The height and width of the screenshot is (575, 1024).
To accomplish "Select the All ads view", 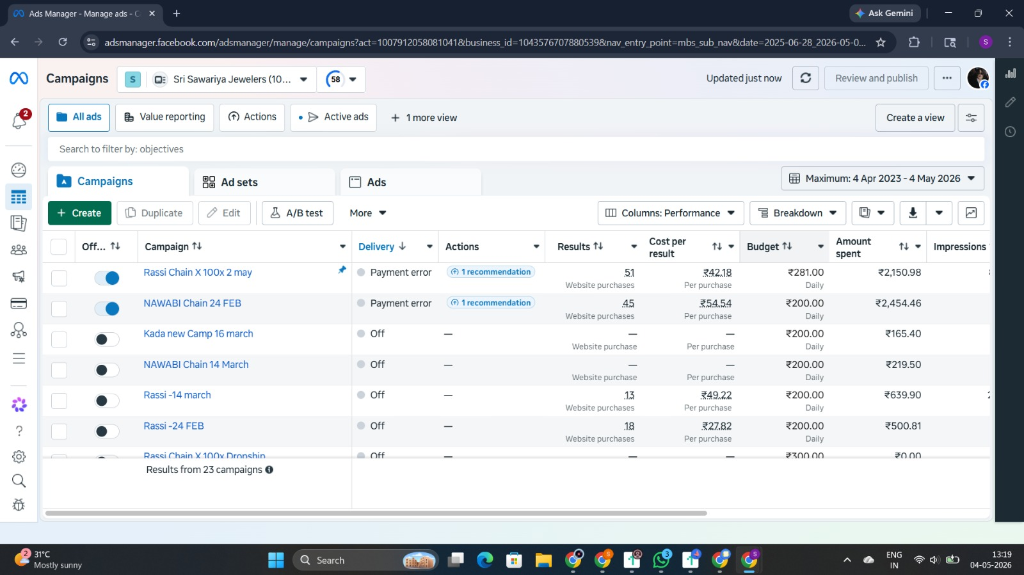I will [78, 118].
